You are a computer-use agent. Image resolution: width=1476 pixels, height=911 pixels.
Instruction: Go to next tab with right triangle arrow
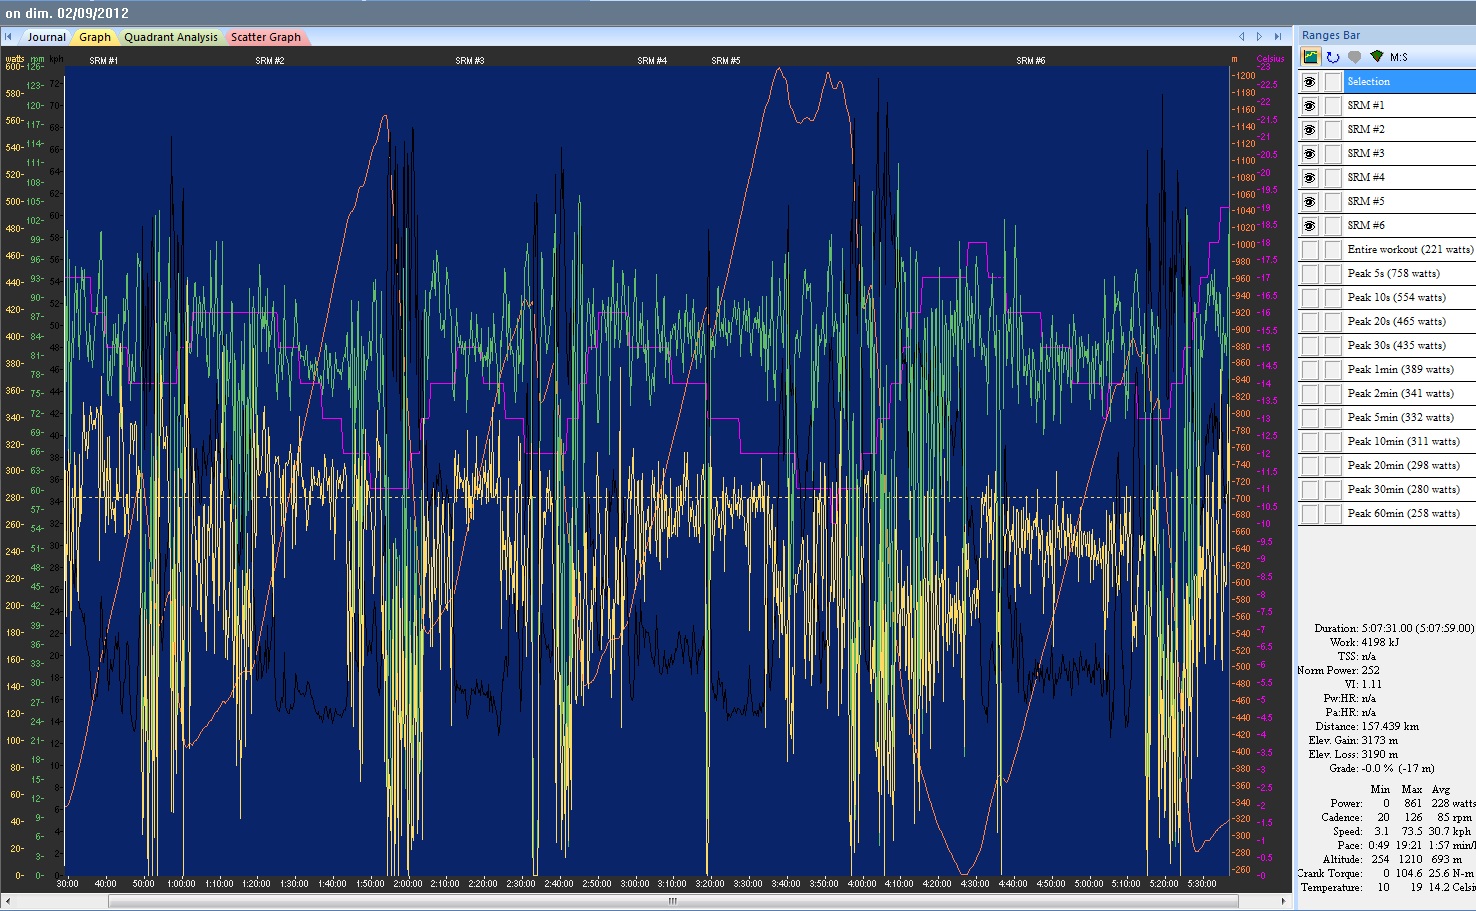[1259, 37]
